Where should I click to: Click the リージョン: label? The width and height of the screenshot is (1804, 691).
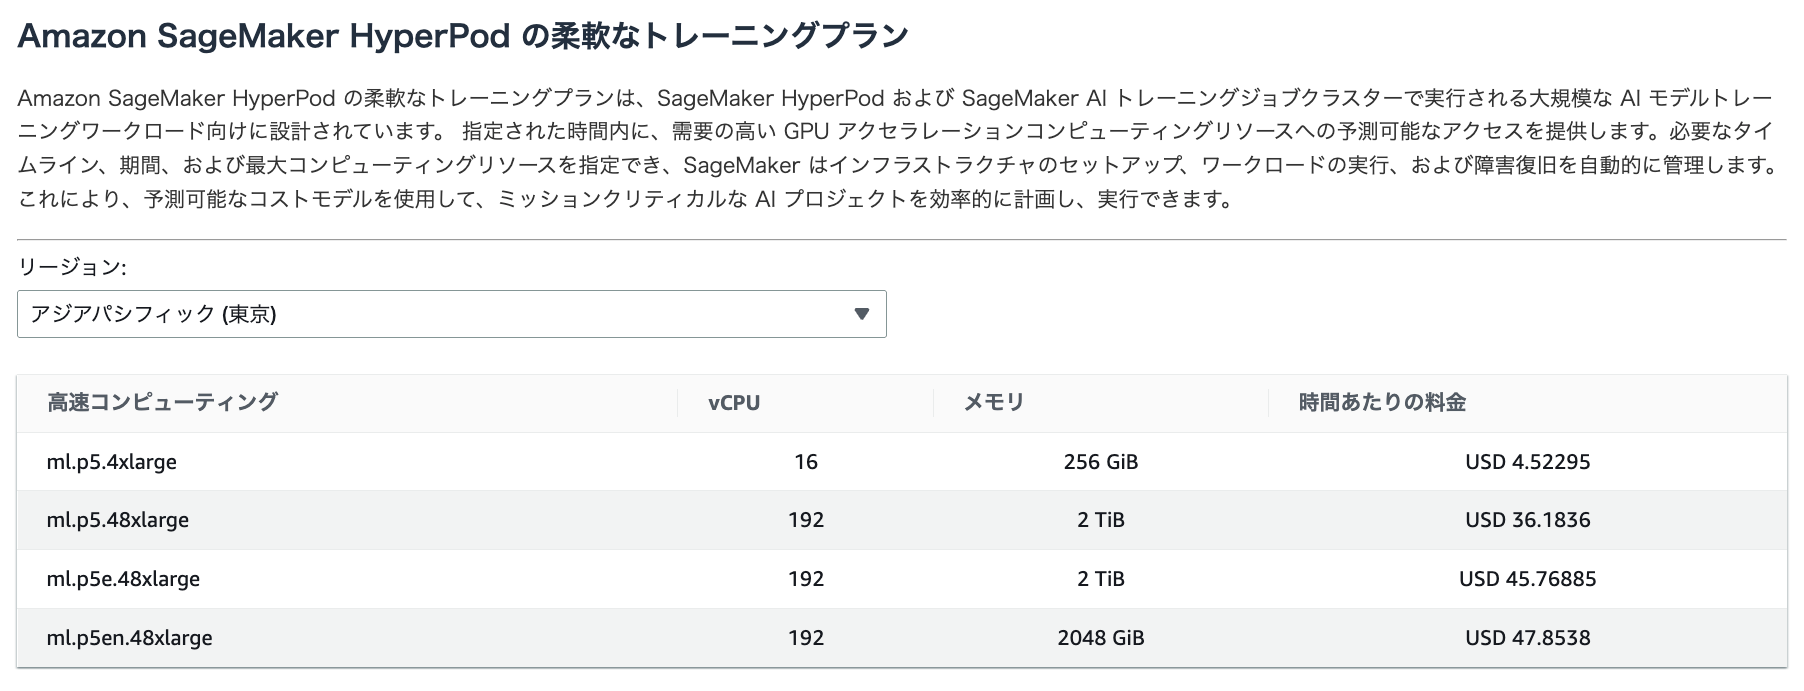(72, 268)
